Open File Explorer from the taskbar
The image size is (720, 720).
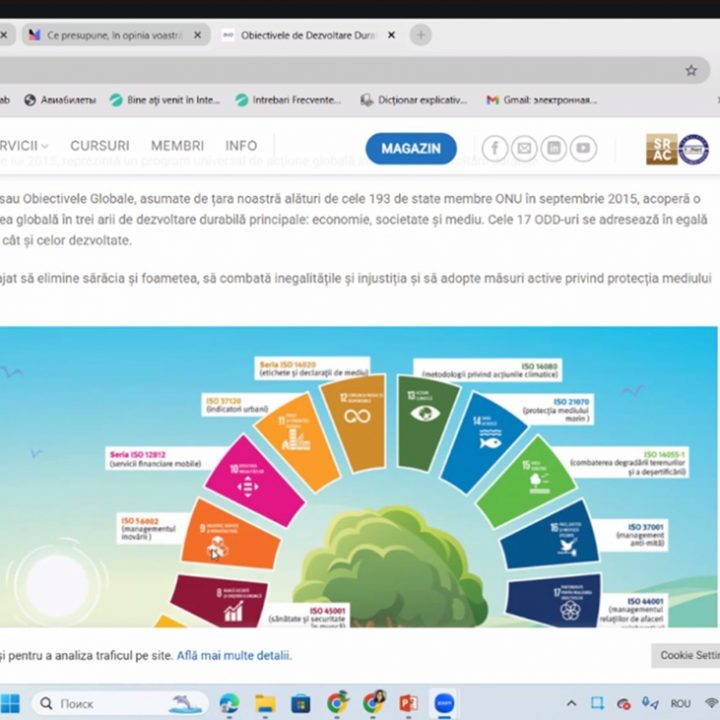[265, 703]
